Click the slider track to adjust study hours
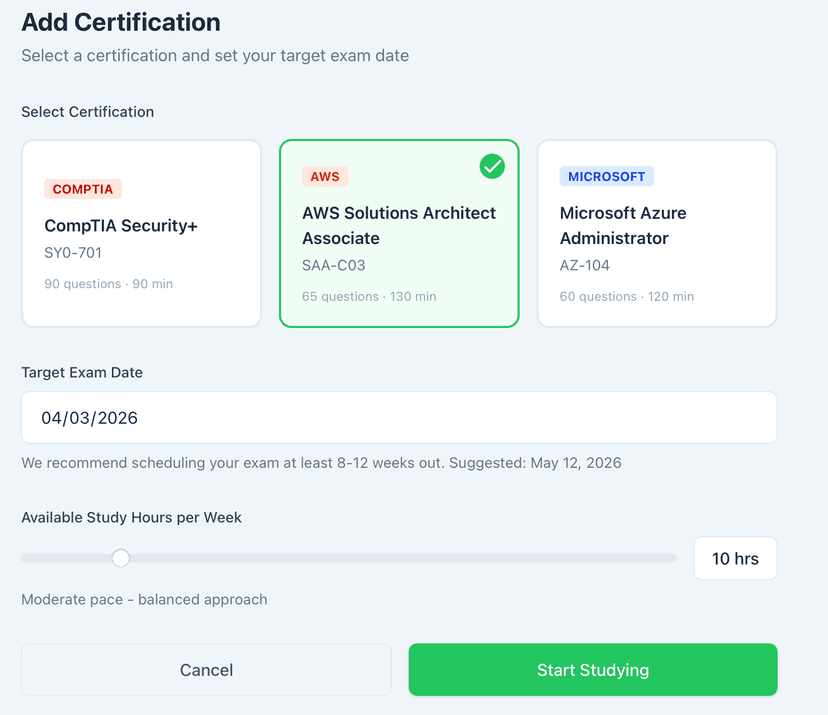The width and height of the screenshot is (828, 715). 400,558
